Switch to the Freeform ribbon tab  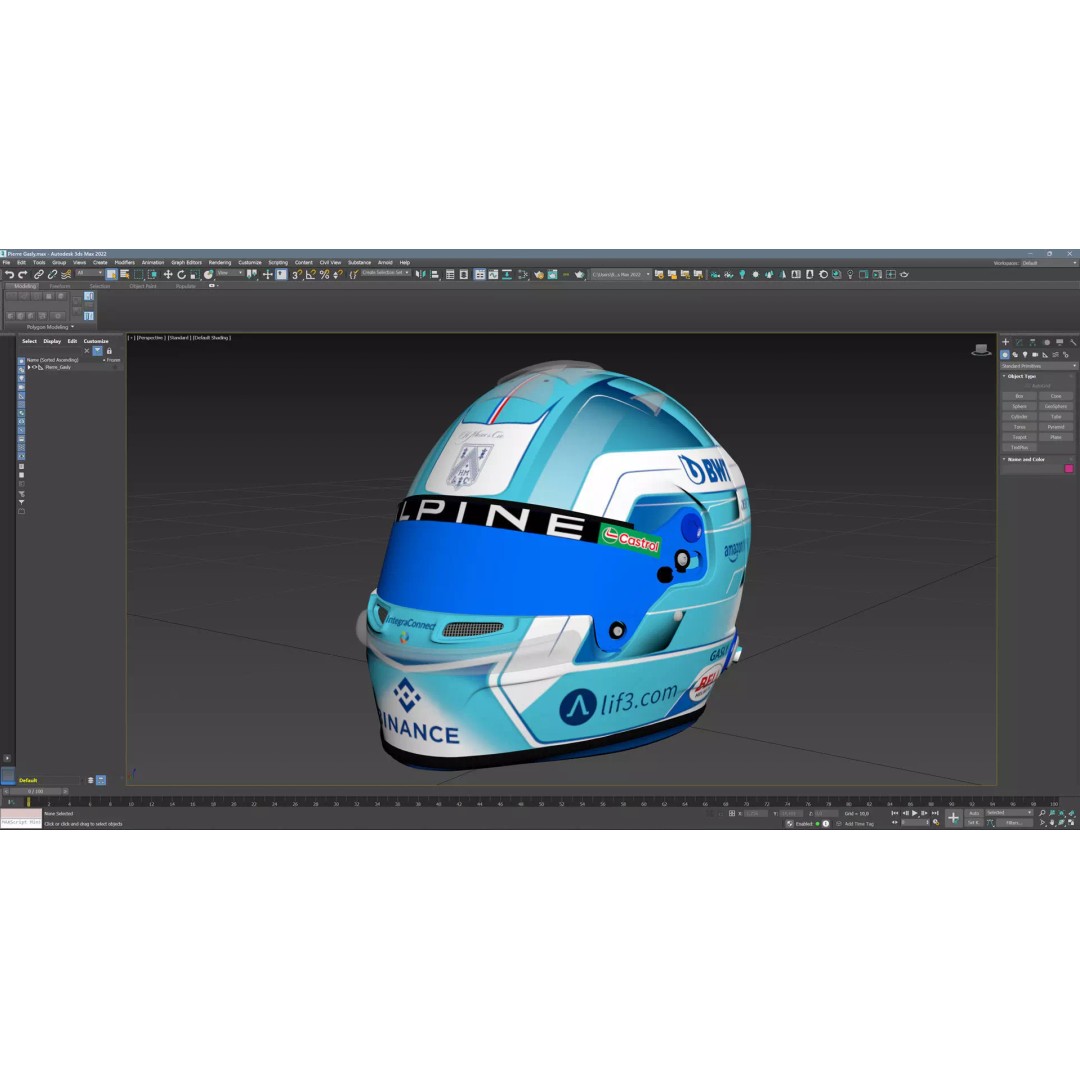point(60,286)
